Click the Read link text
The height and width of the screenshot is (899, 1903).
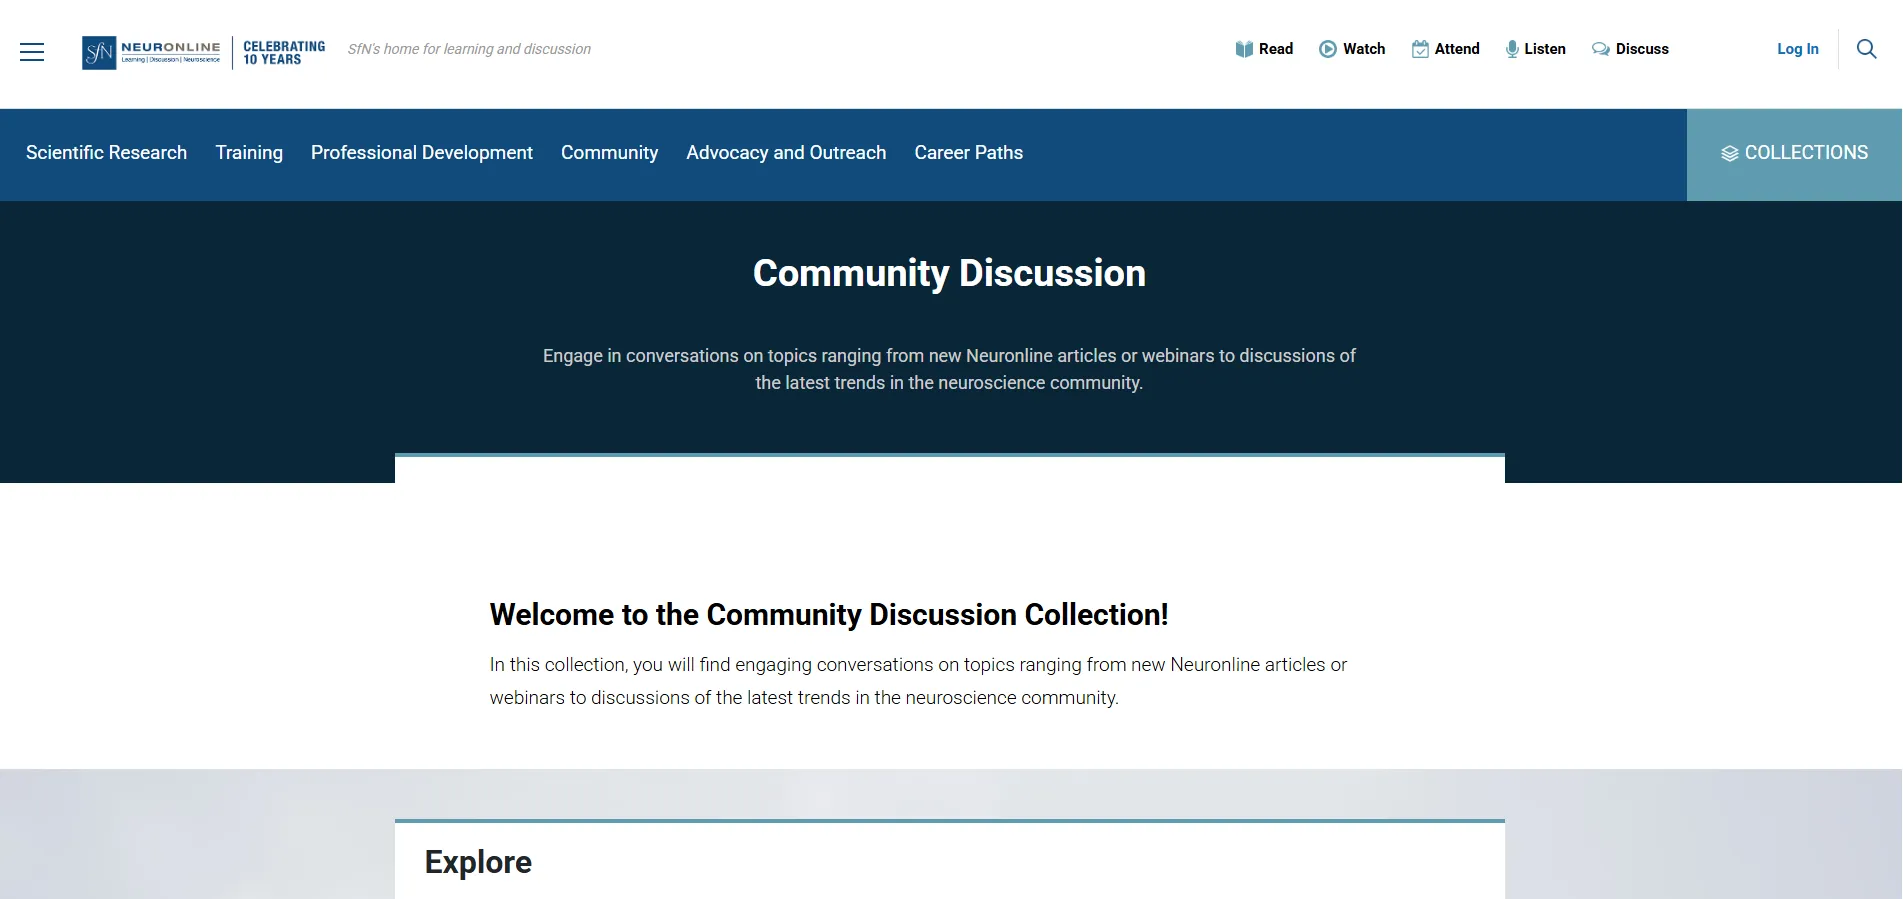pos(1276,49)
